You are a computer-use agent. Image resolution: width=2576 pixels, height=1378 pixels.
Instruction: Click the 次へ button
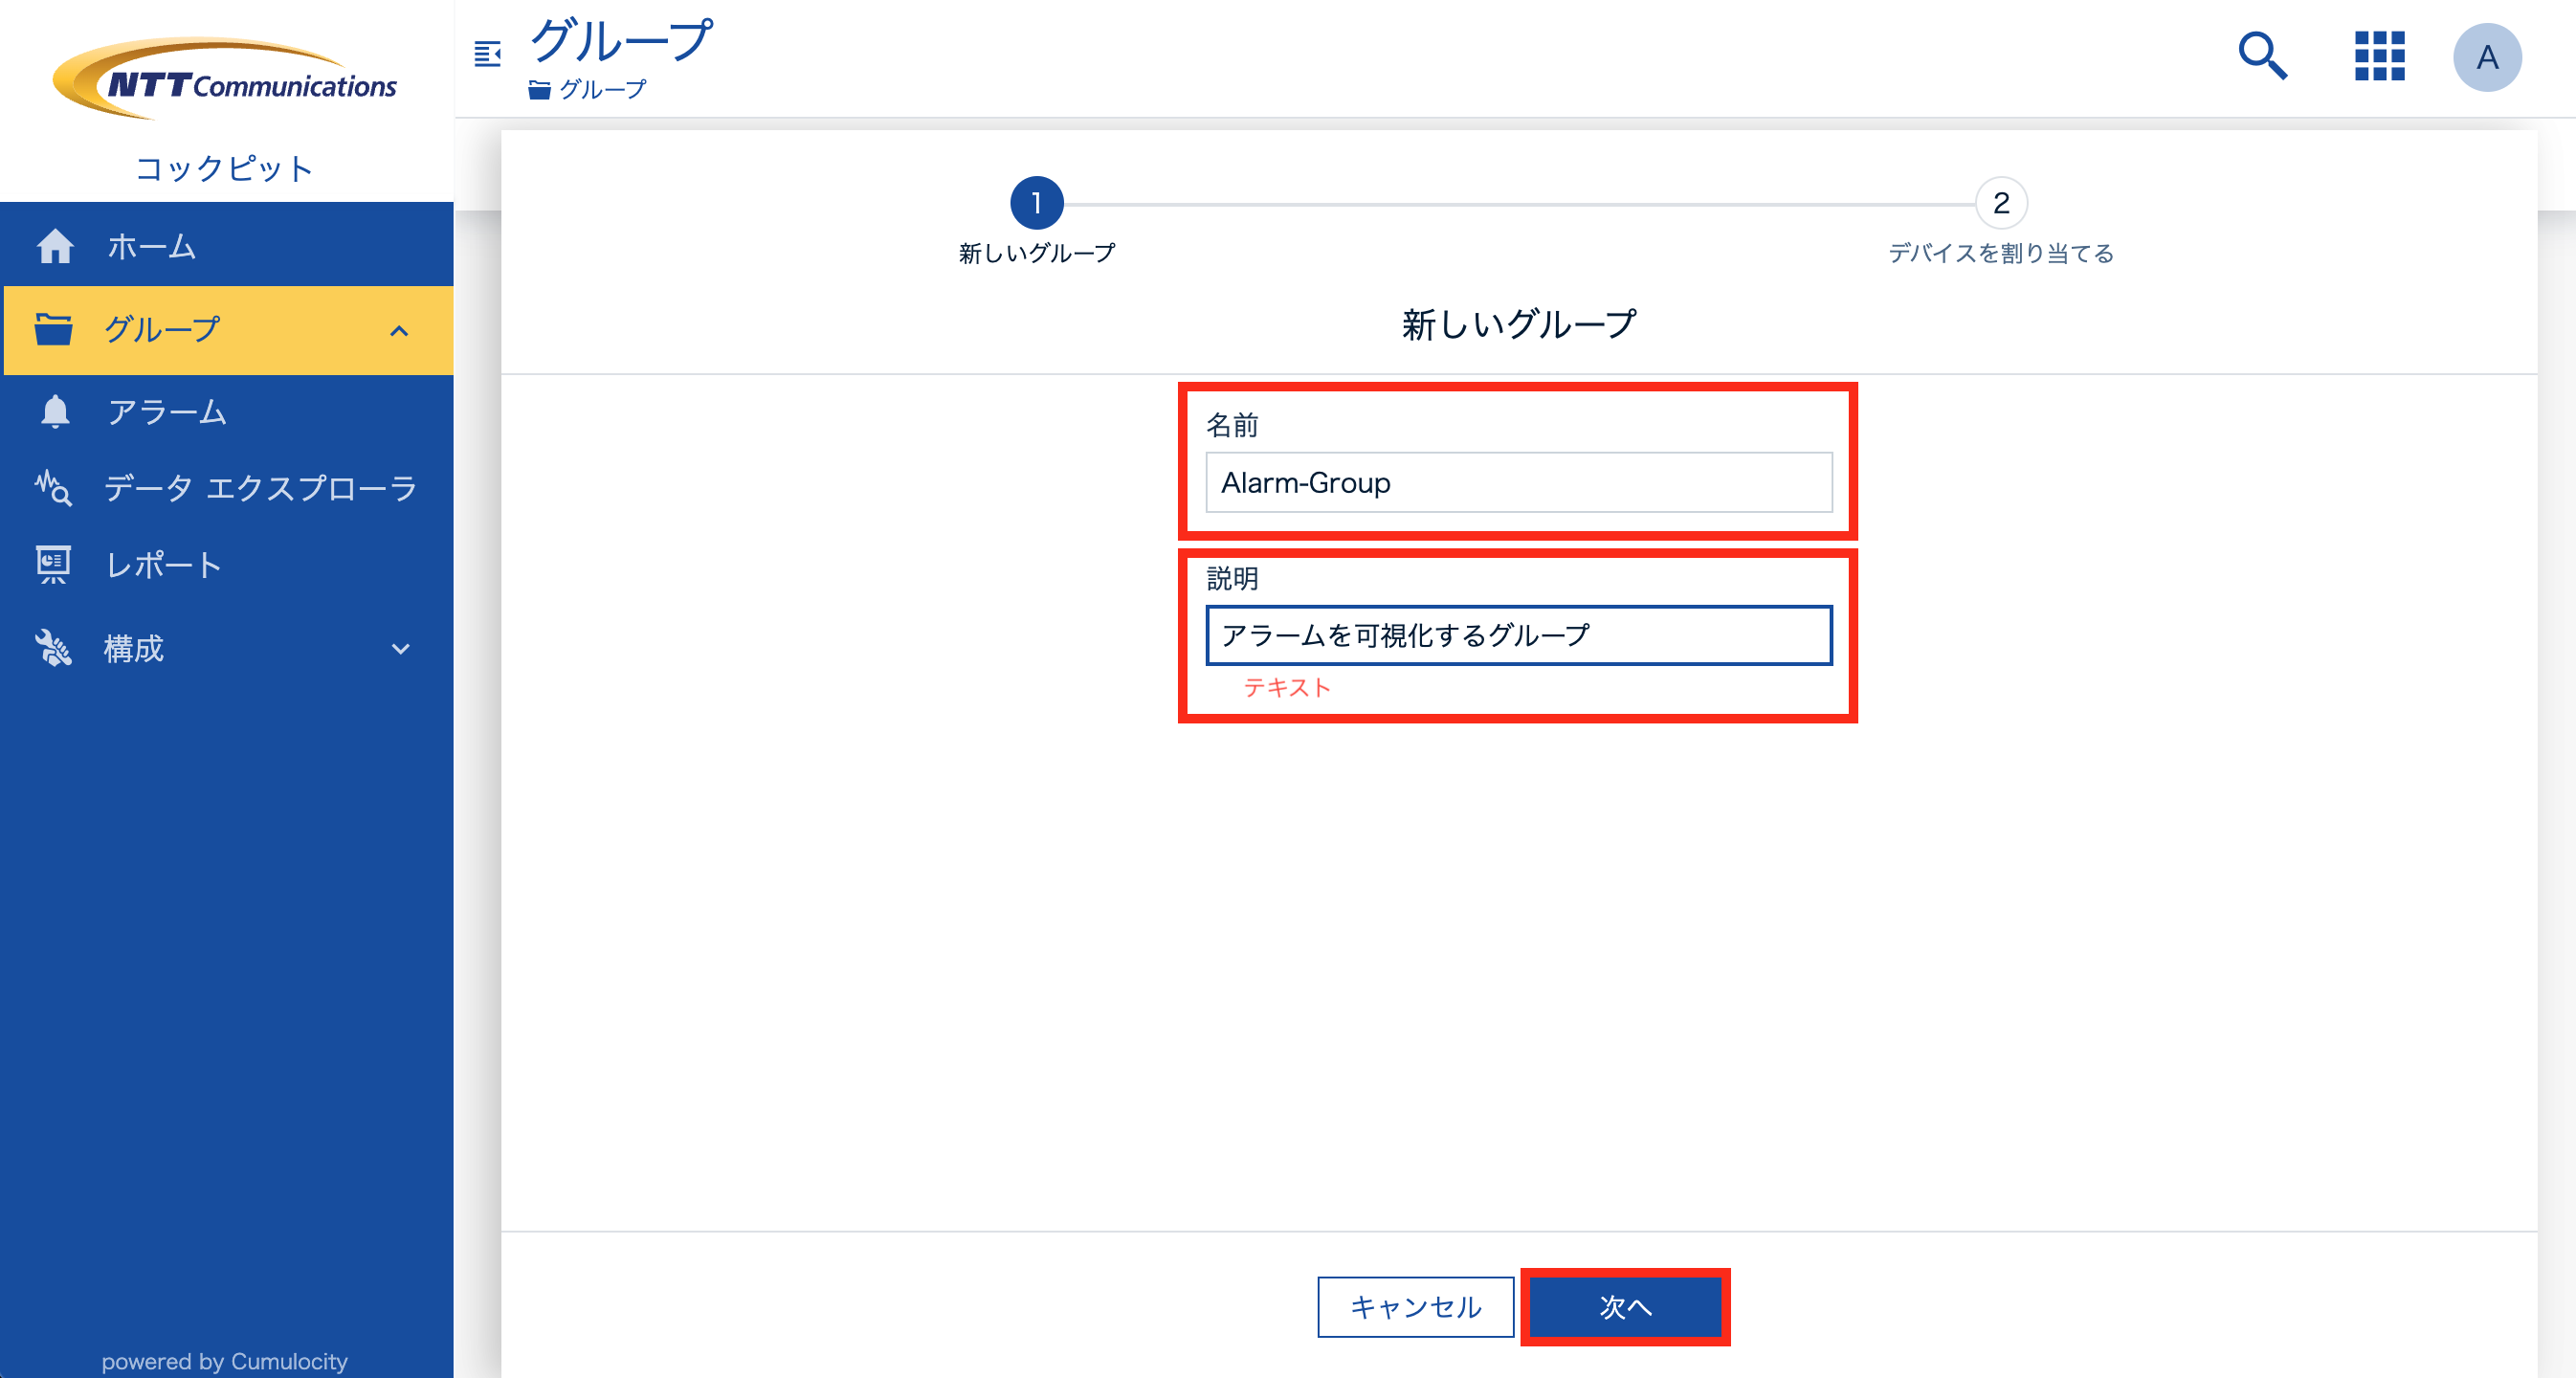(x=1625, y=1307)
